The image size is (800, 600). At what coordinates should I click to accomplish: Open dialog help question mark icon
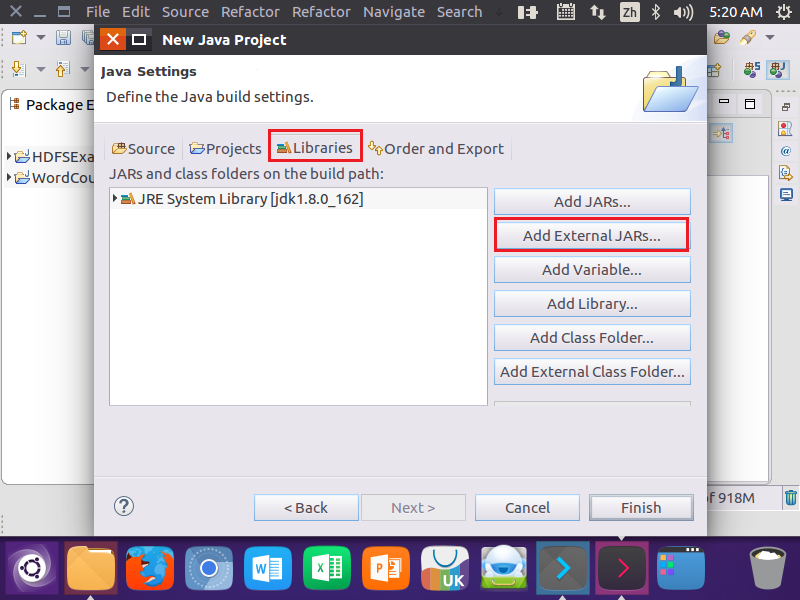(x=123, y=507)
